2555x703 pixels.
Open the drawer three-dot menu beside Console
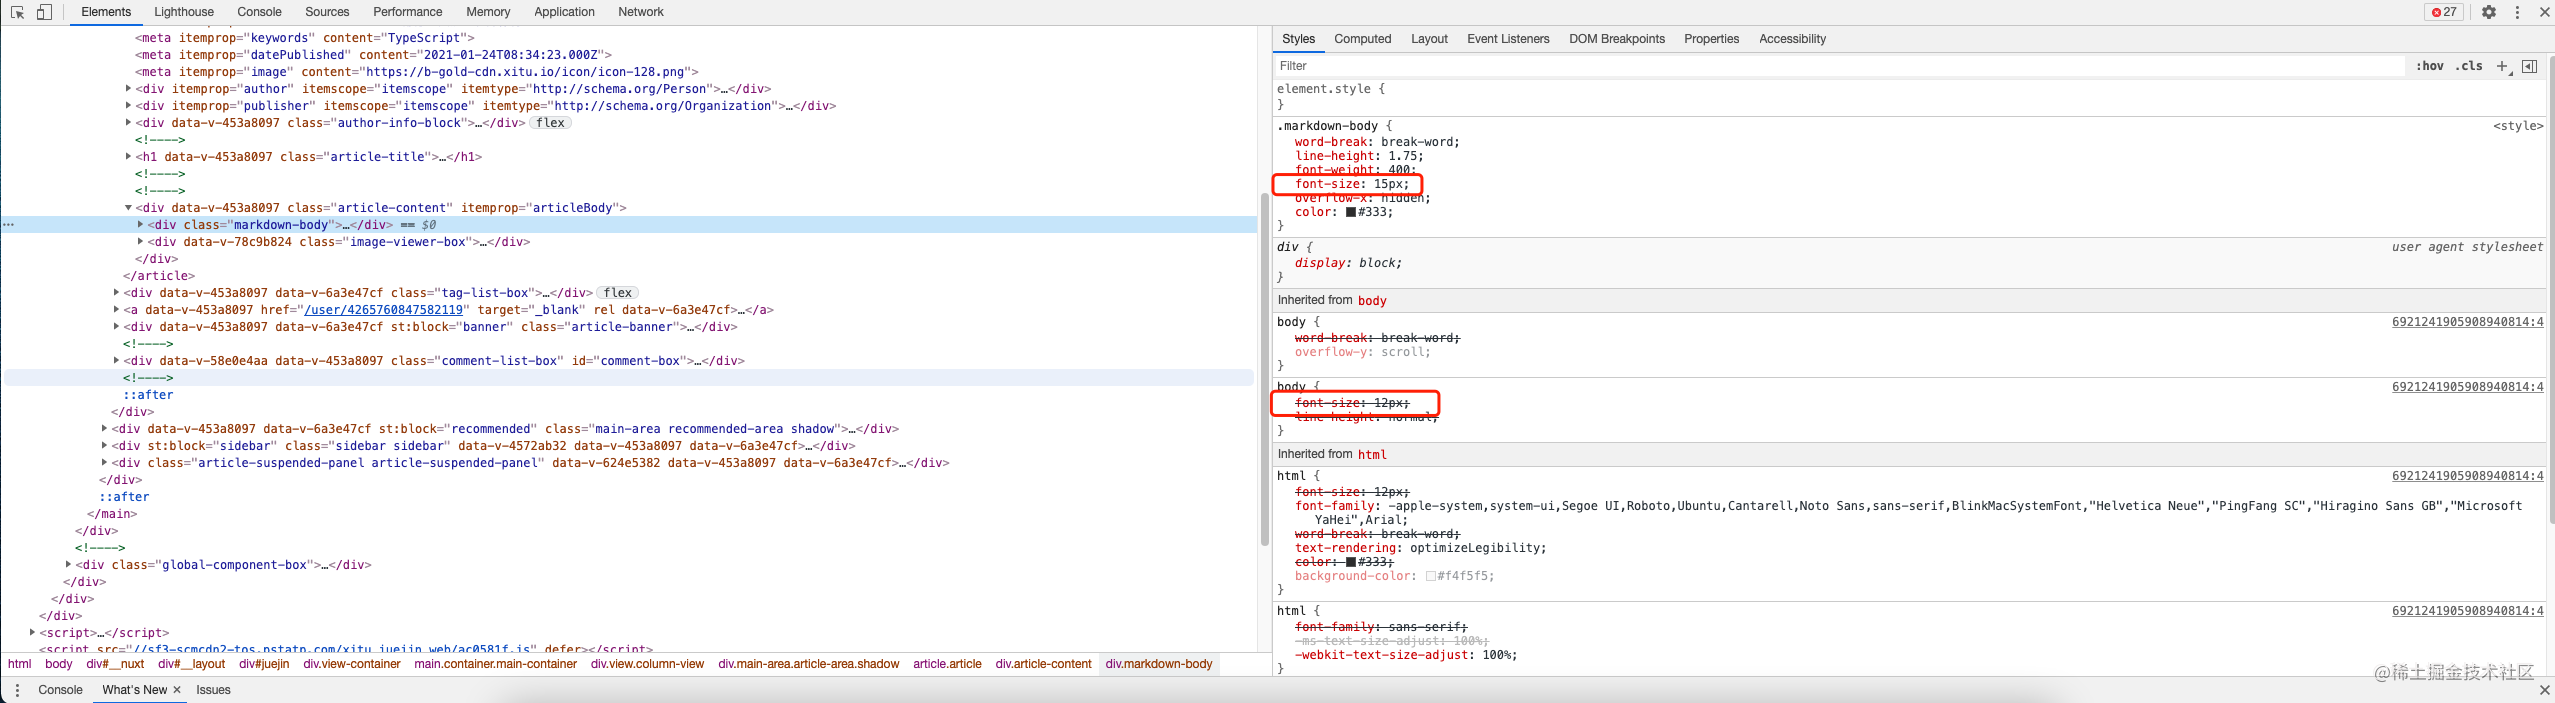17,690
